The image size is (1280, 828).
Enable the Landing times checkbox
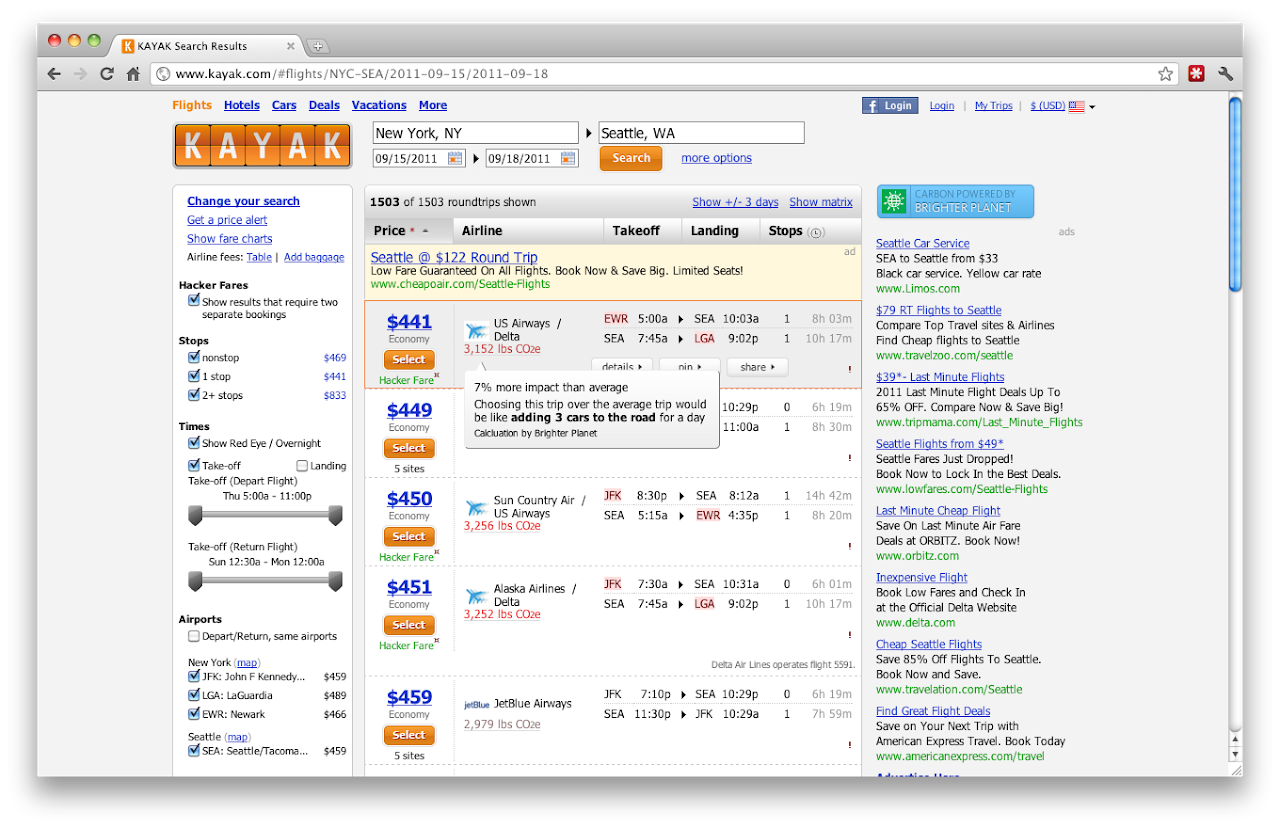[x=302, y=465]
